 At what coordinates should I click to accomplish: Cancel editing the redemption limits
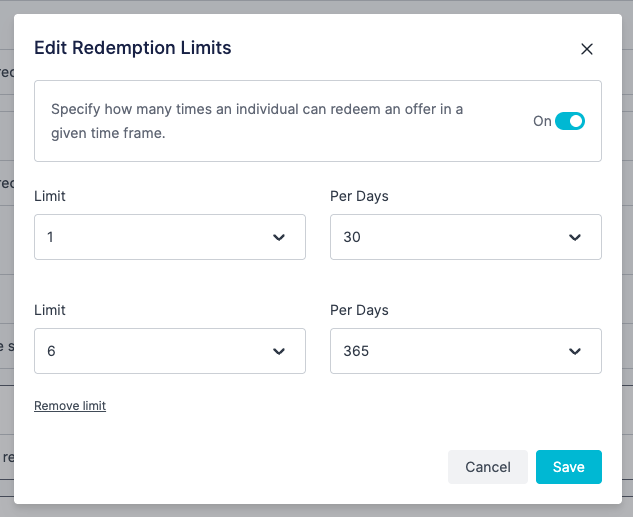(488, 467)
